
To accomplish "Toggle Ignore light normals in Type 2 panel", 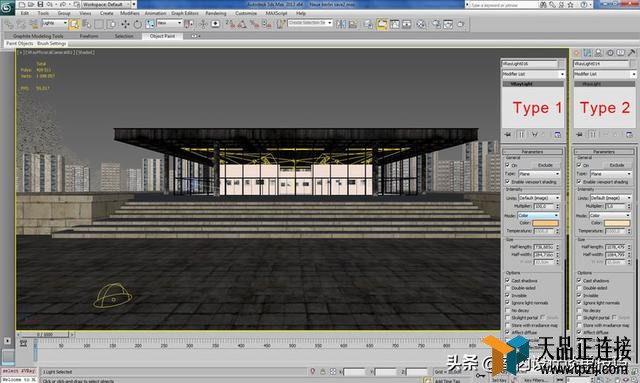I will (x=579, y=303).
